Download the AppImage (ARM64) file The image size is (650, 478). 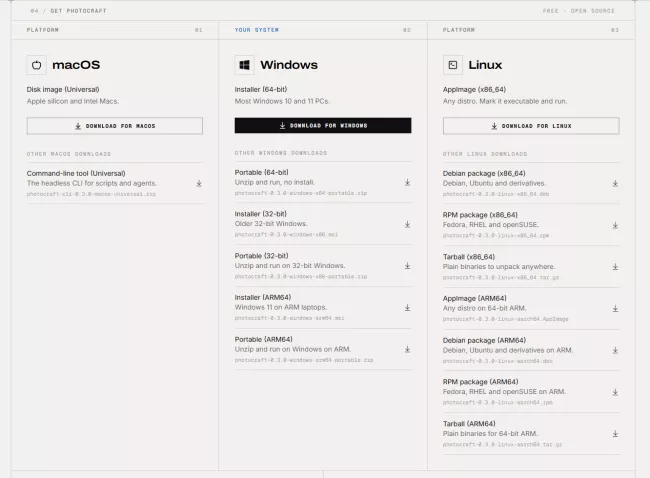(x=615, y=308)
